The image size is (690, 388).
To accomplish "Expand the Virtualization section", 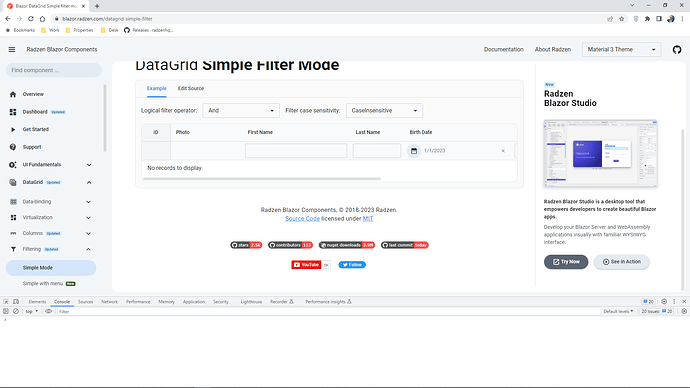I will click(88, 218).
